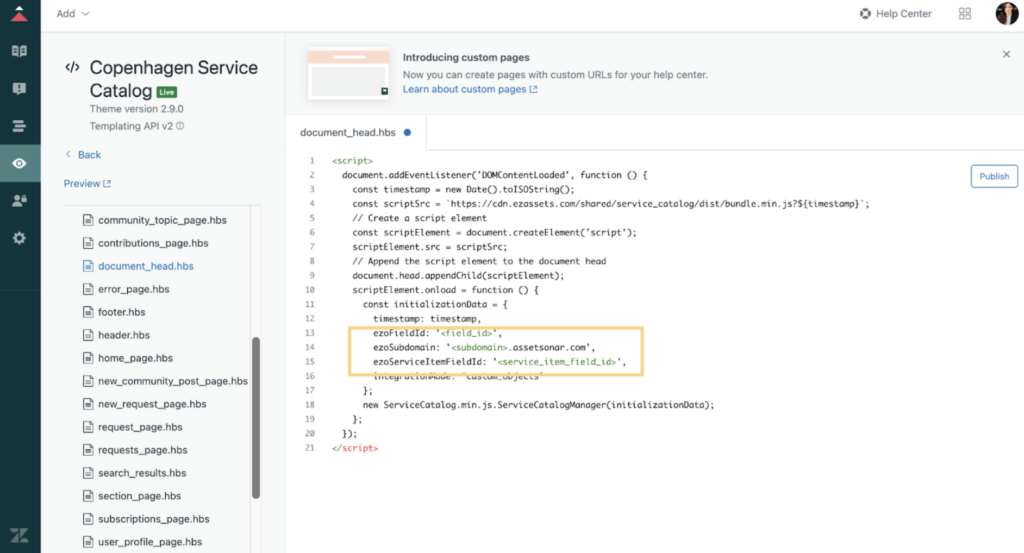Viewport: 1024px width, 553px height.
Task: Click file icon next to header.hbs
Action: [x=88, y=335]
